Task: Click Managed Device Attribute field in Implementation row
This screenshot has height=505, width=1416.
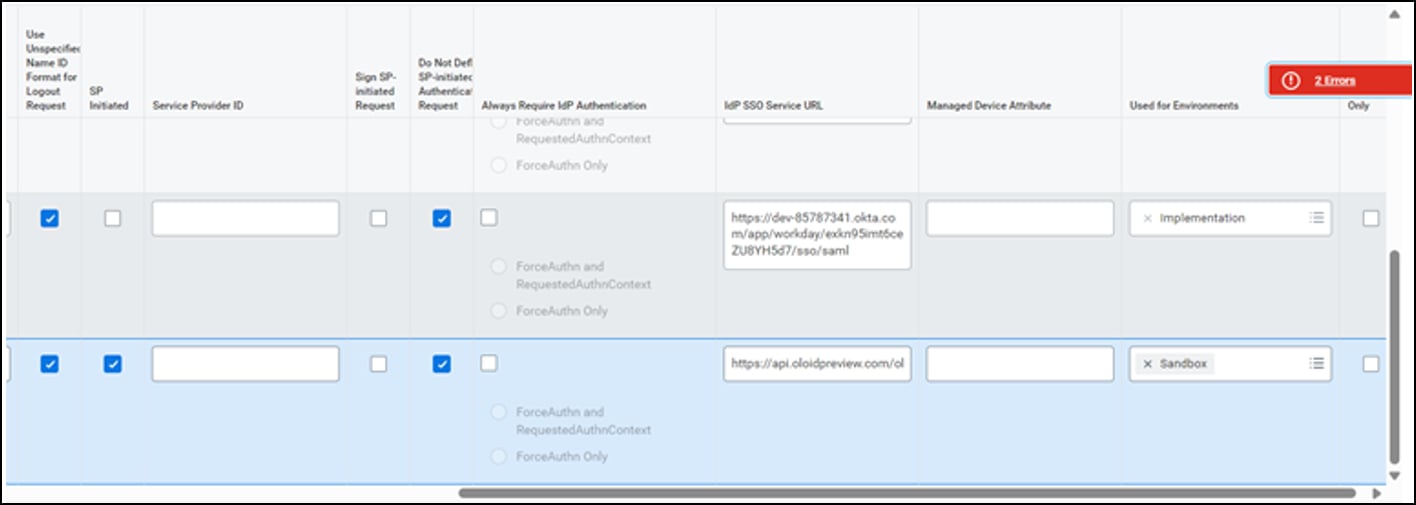Action: (x=1020, y=218)
